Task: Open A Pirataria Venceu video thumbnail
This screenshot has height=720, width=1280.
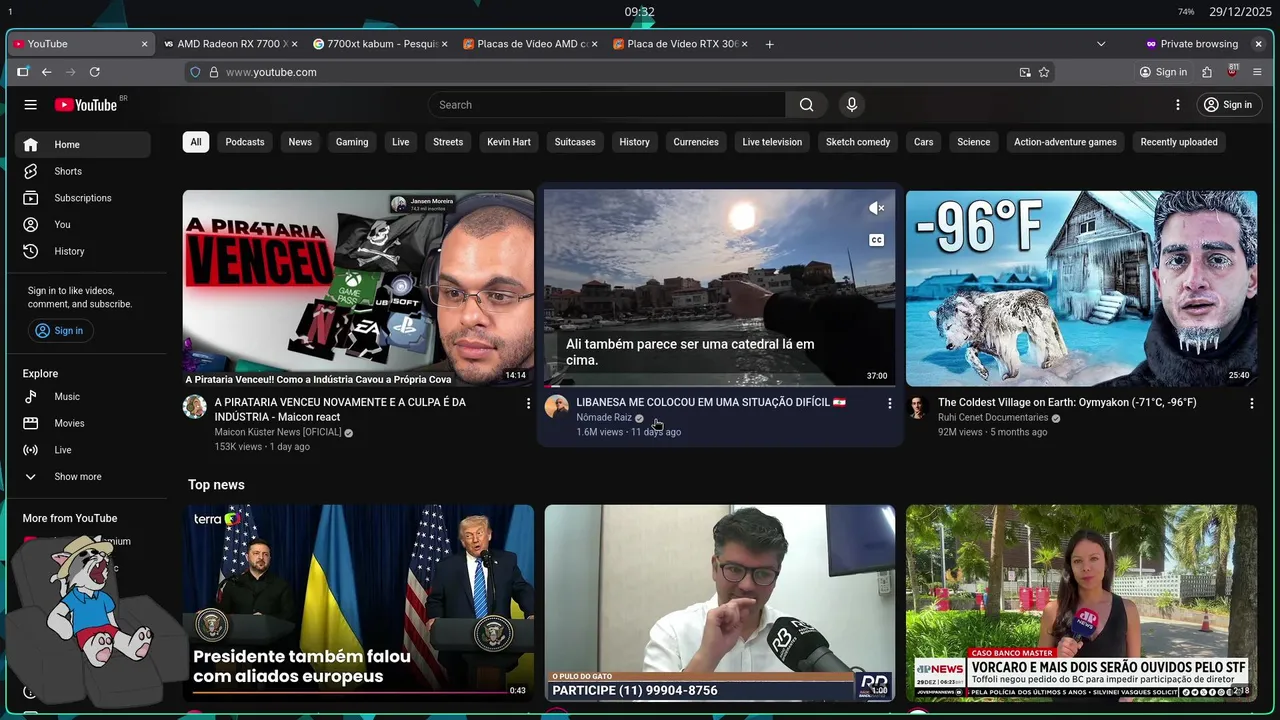Action: pyautogui.click(x=358, y=288)
